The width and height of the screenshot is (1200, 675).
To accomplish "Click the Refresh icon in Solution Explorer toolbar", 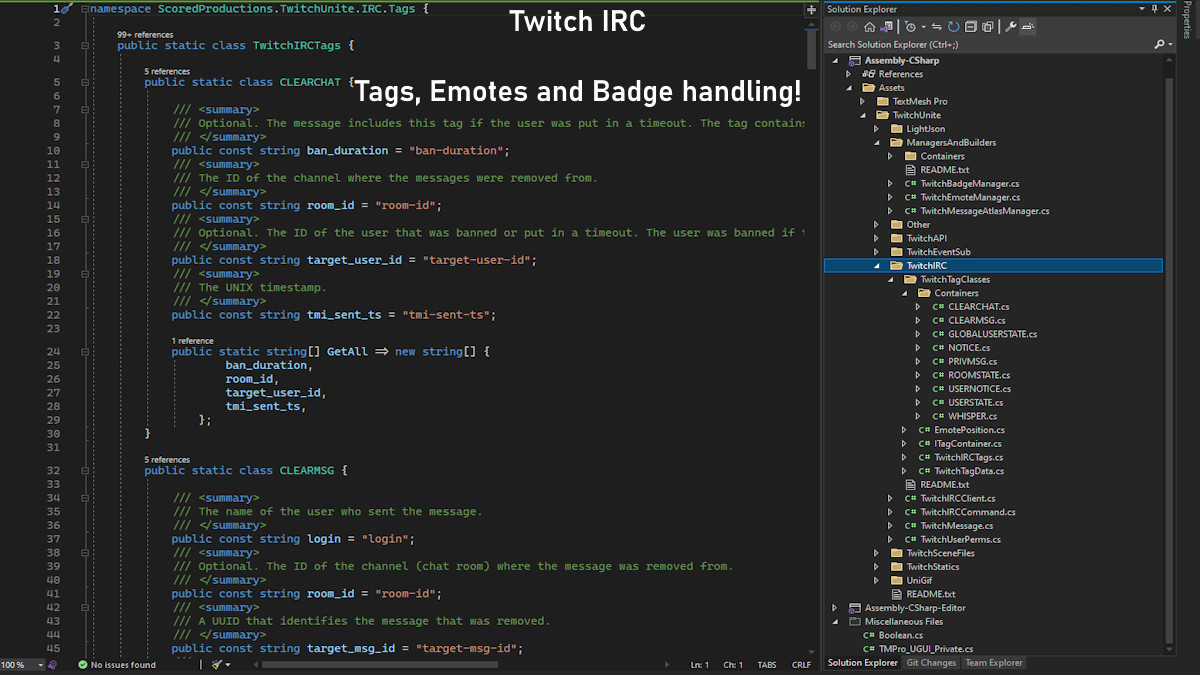I will click(x=953, y=27).
